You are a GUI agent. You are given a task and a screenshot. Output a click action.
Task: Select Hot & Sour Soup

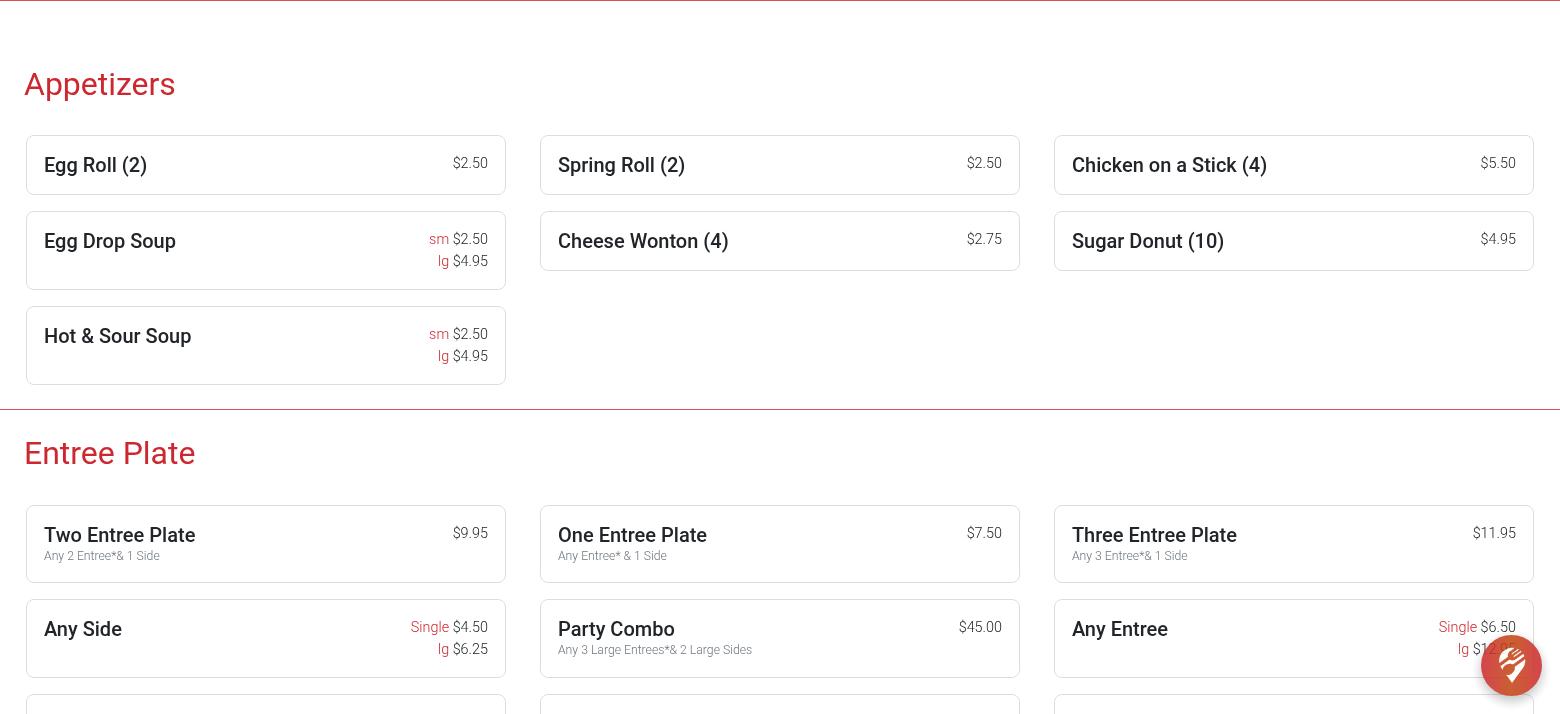265,345
